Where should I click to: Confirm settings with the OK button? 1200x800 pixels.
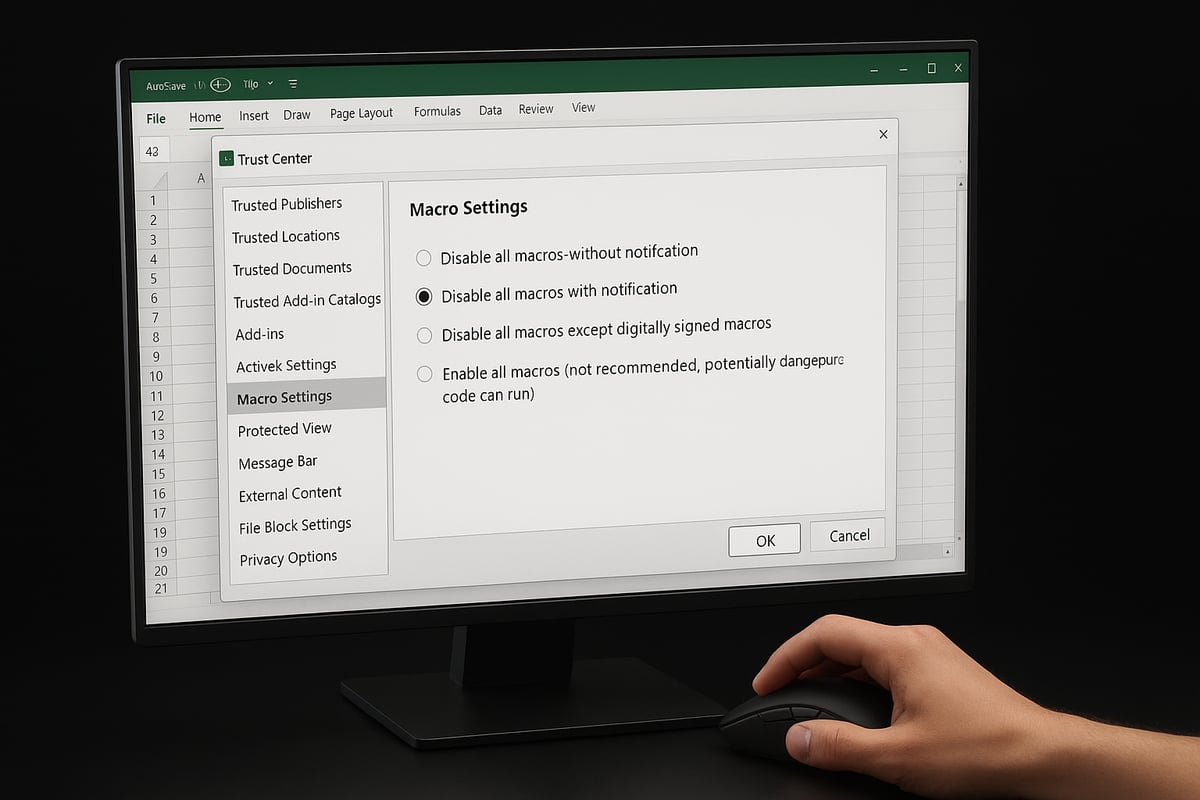click(764, 539)
